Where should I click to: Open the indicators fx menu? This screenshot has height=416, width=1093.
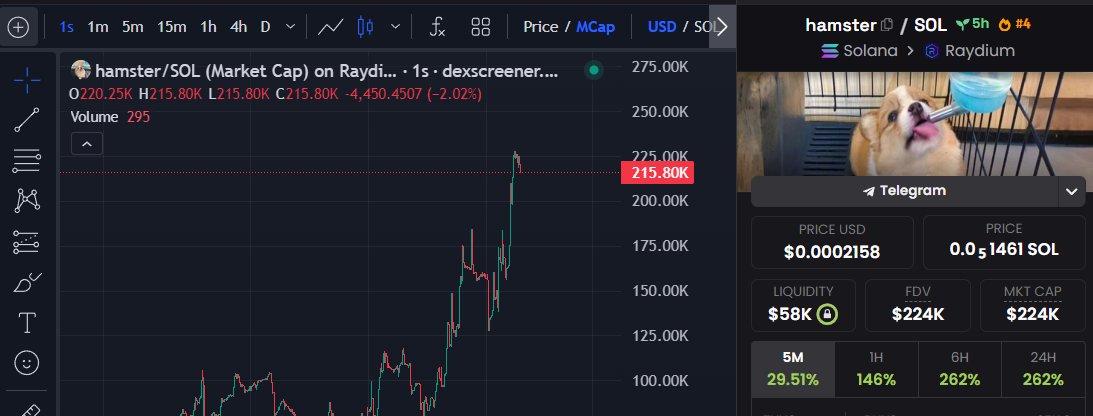tap(437, 27)
